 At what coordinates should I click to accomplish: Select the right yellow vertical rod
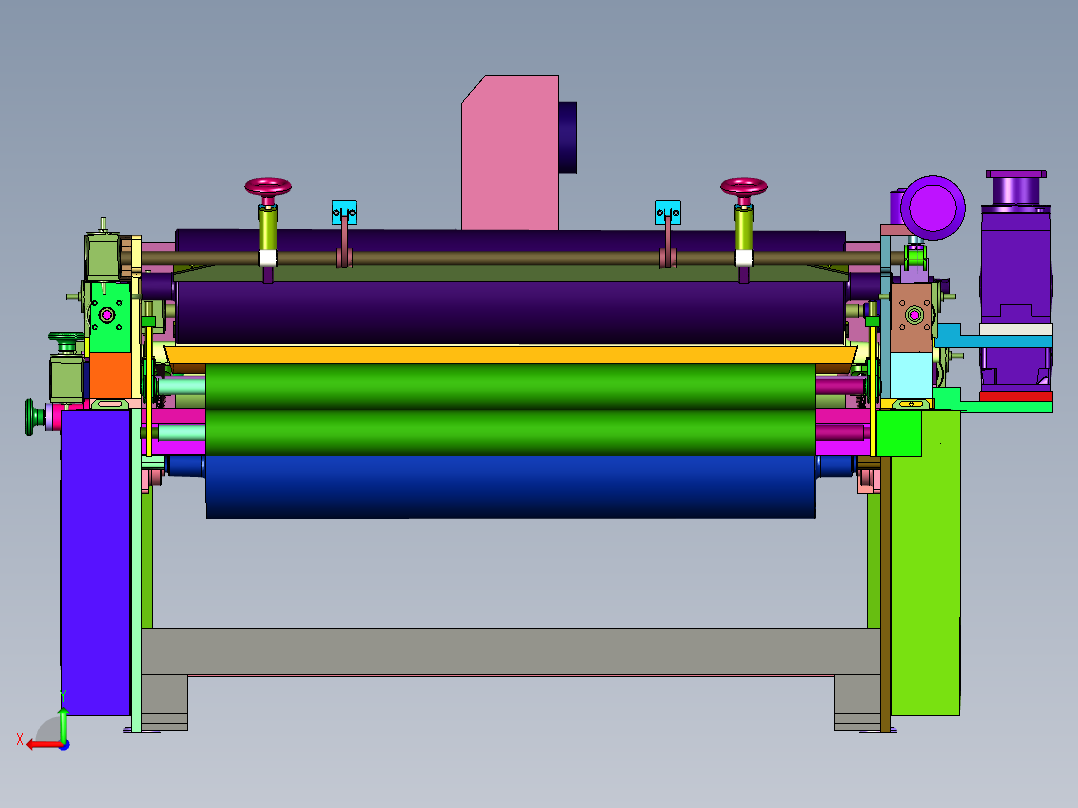pos(873,390)
